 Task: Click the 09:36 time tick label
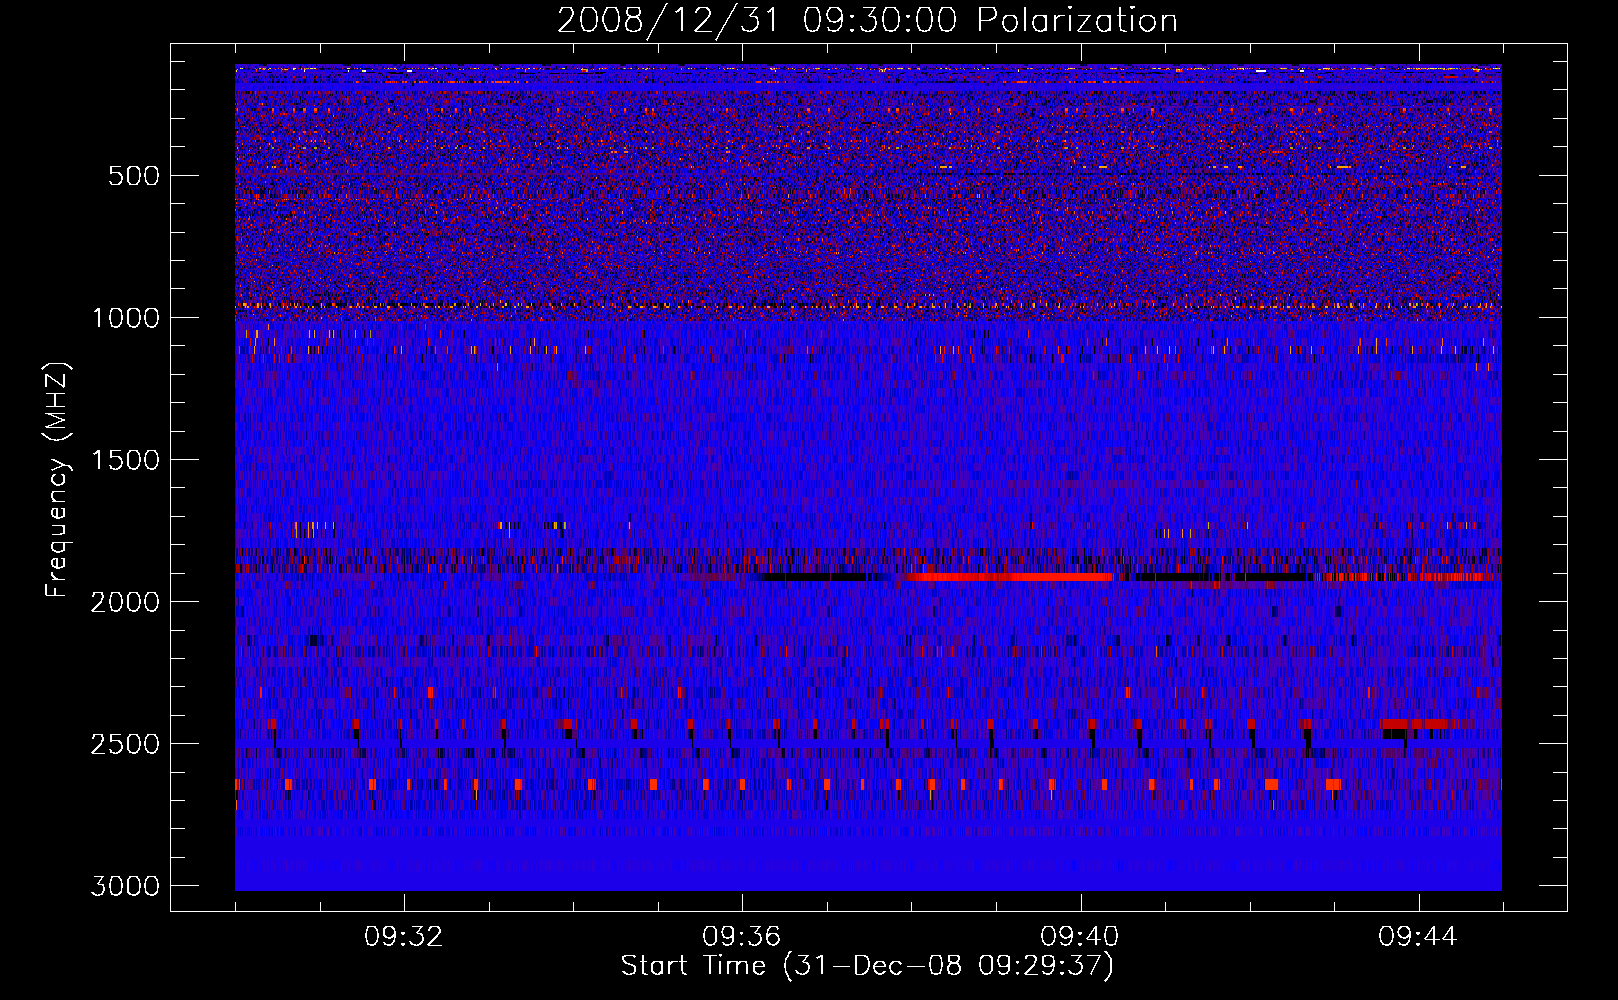742,937
